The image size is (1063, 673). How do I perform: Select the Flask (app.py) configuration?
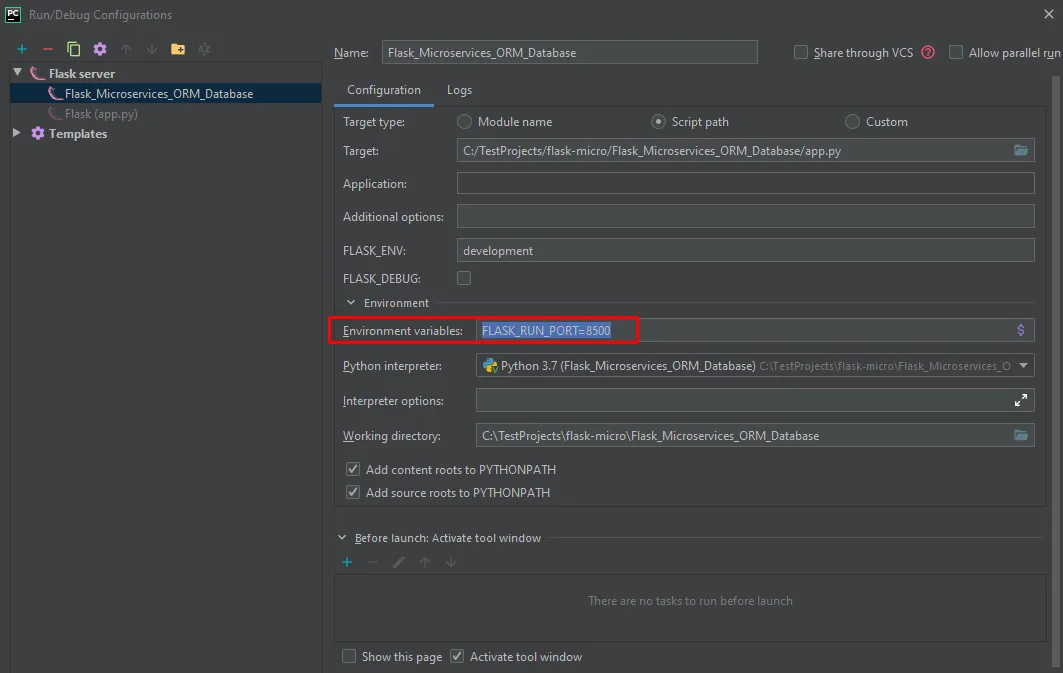point(101,114)
